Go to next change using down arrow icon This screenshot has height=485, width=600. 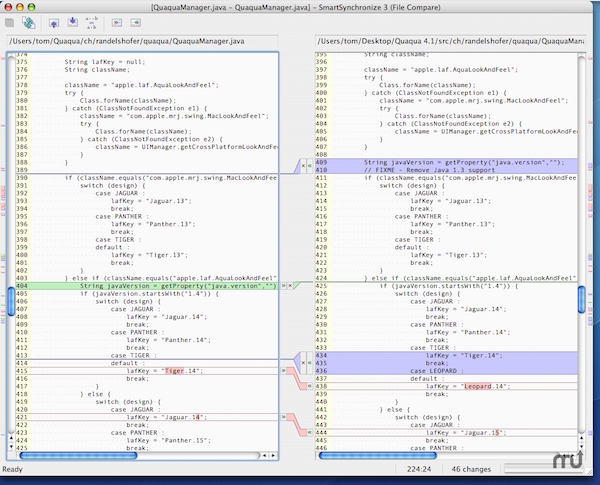[74, 20]
